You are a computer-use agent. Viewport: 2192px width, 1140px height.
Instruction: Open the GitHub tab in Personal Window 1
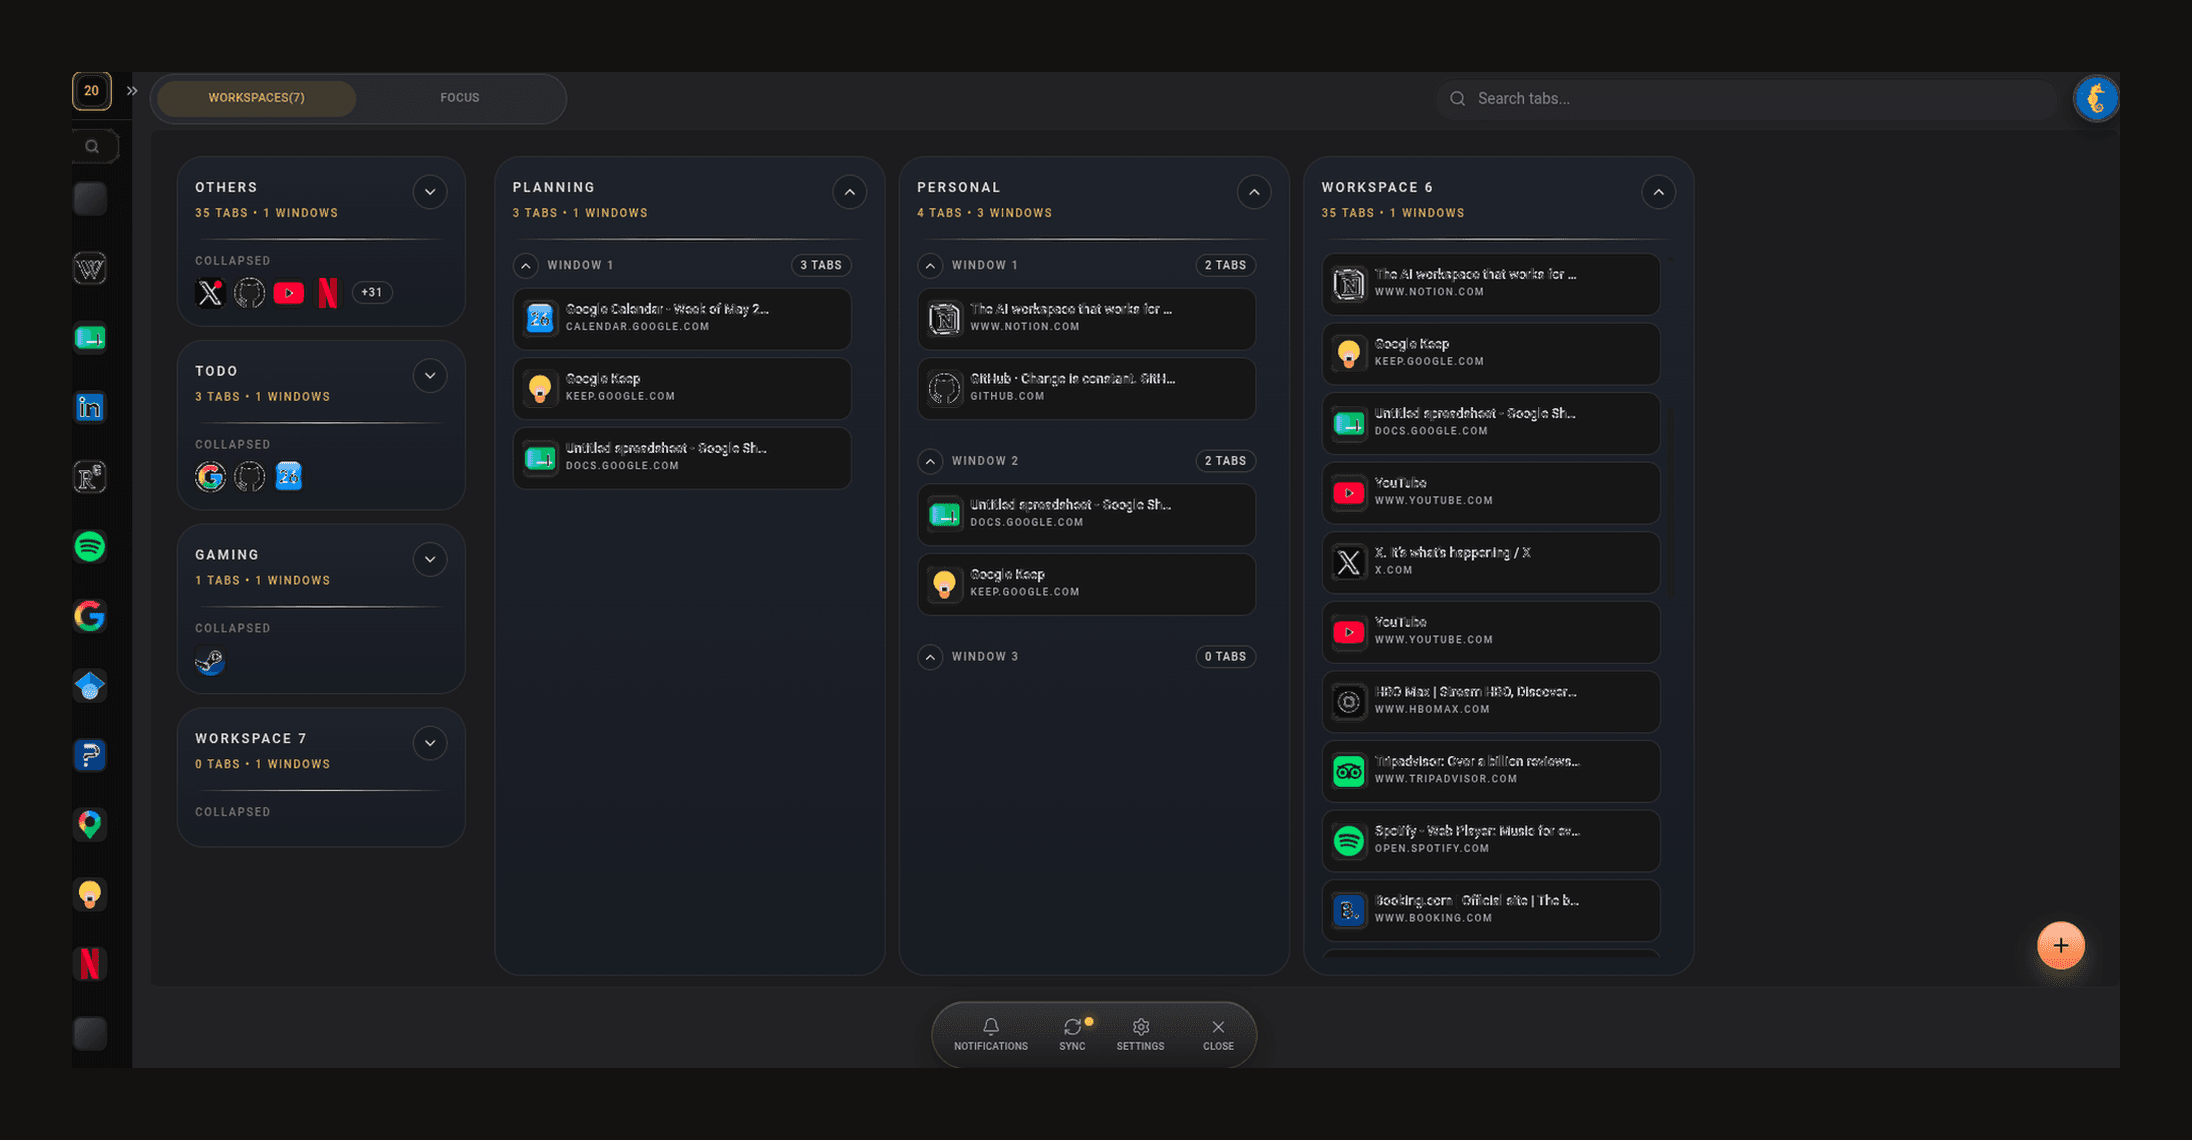[1086, 388]
